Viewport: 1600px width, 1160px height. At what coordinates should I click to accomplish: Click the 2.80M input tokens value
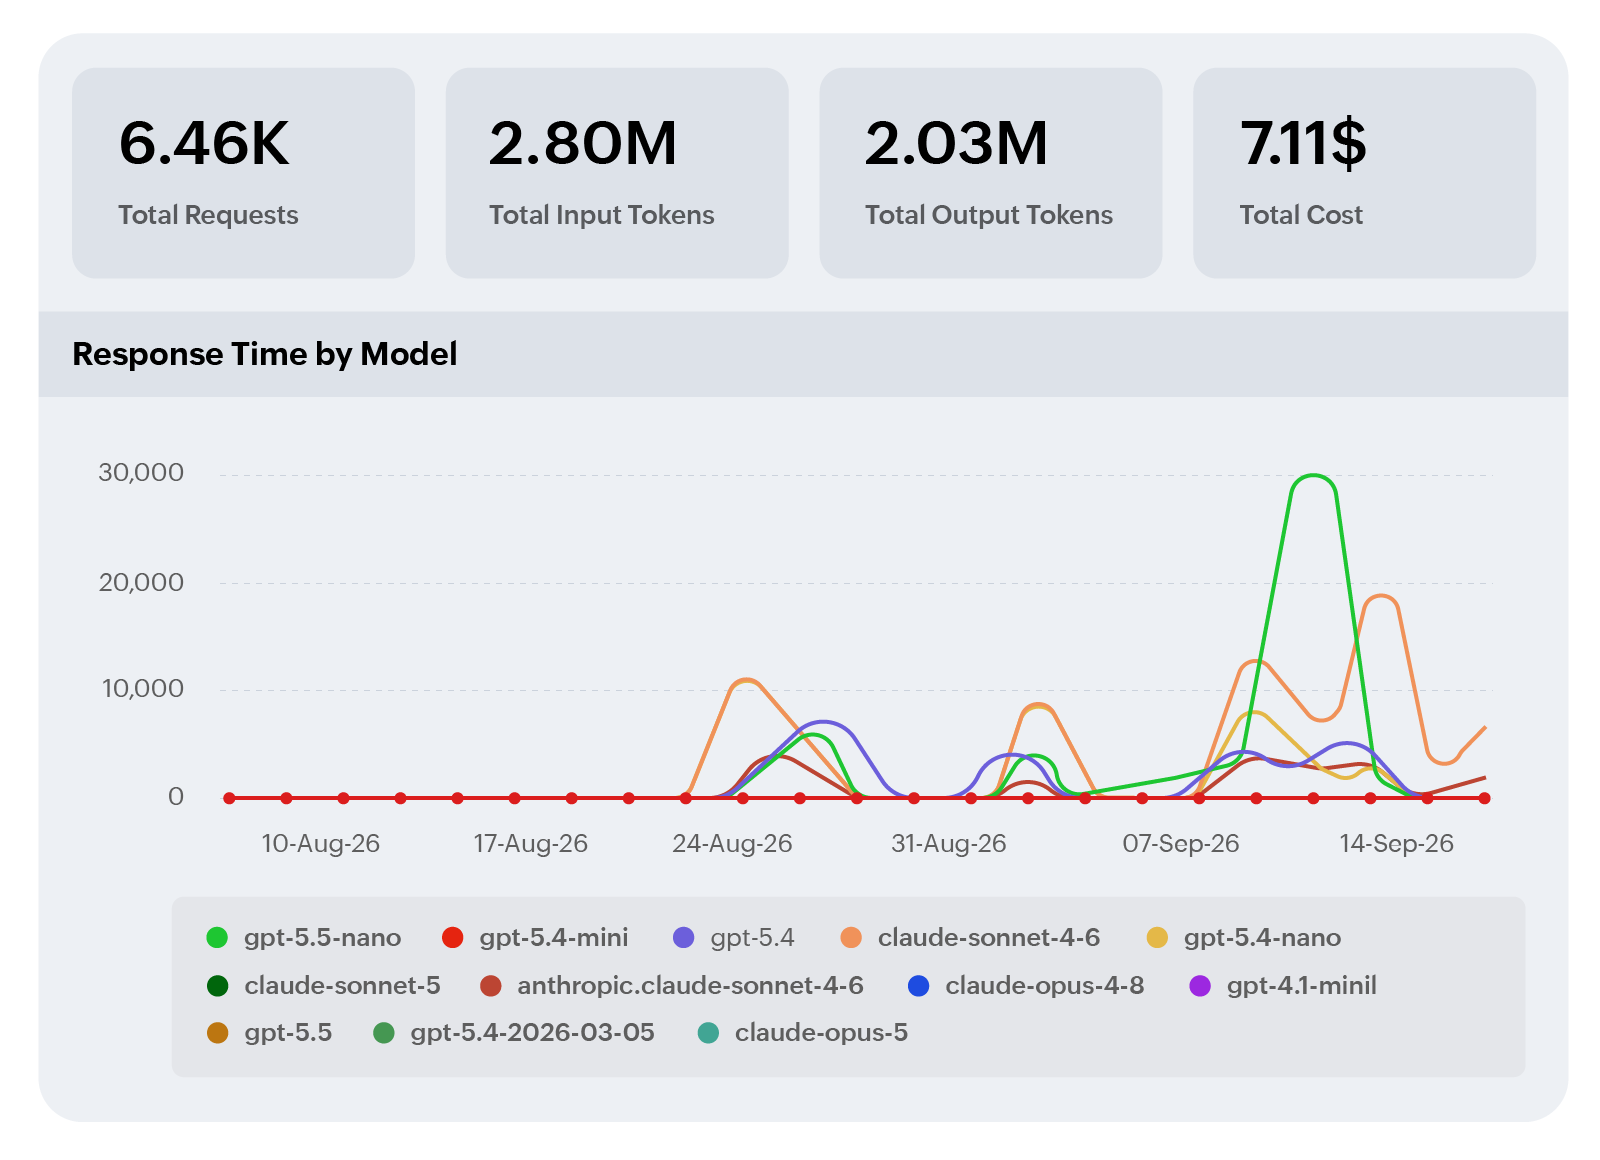583,143
